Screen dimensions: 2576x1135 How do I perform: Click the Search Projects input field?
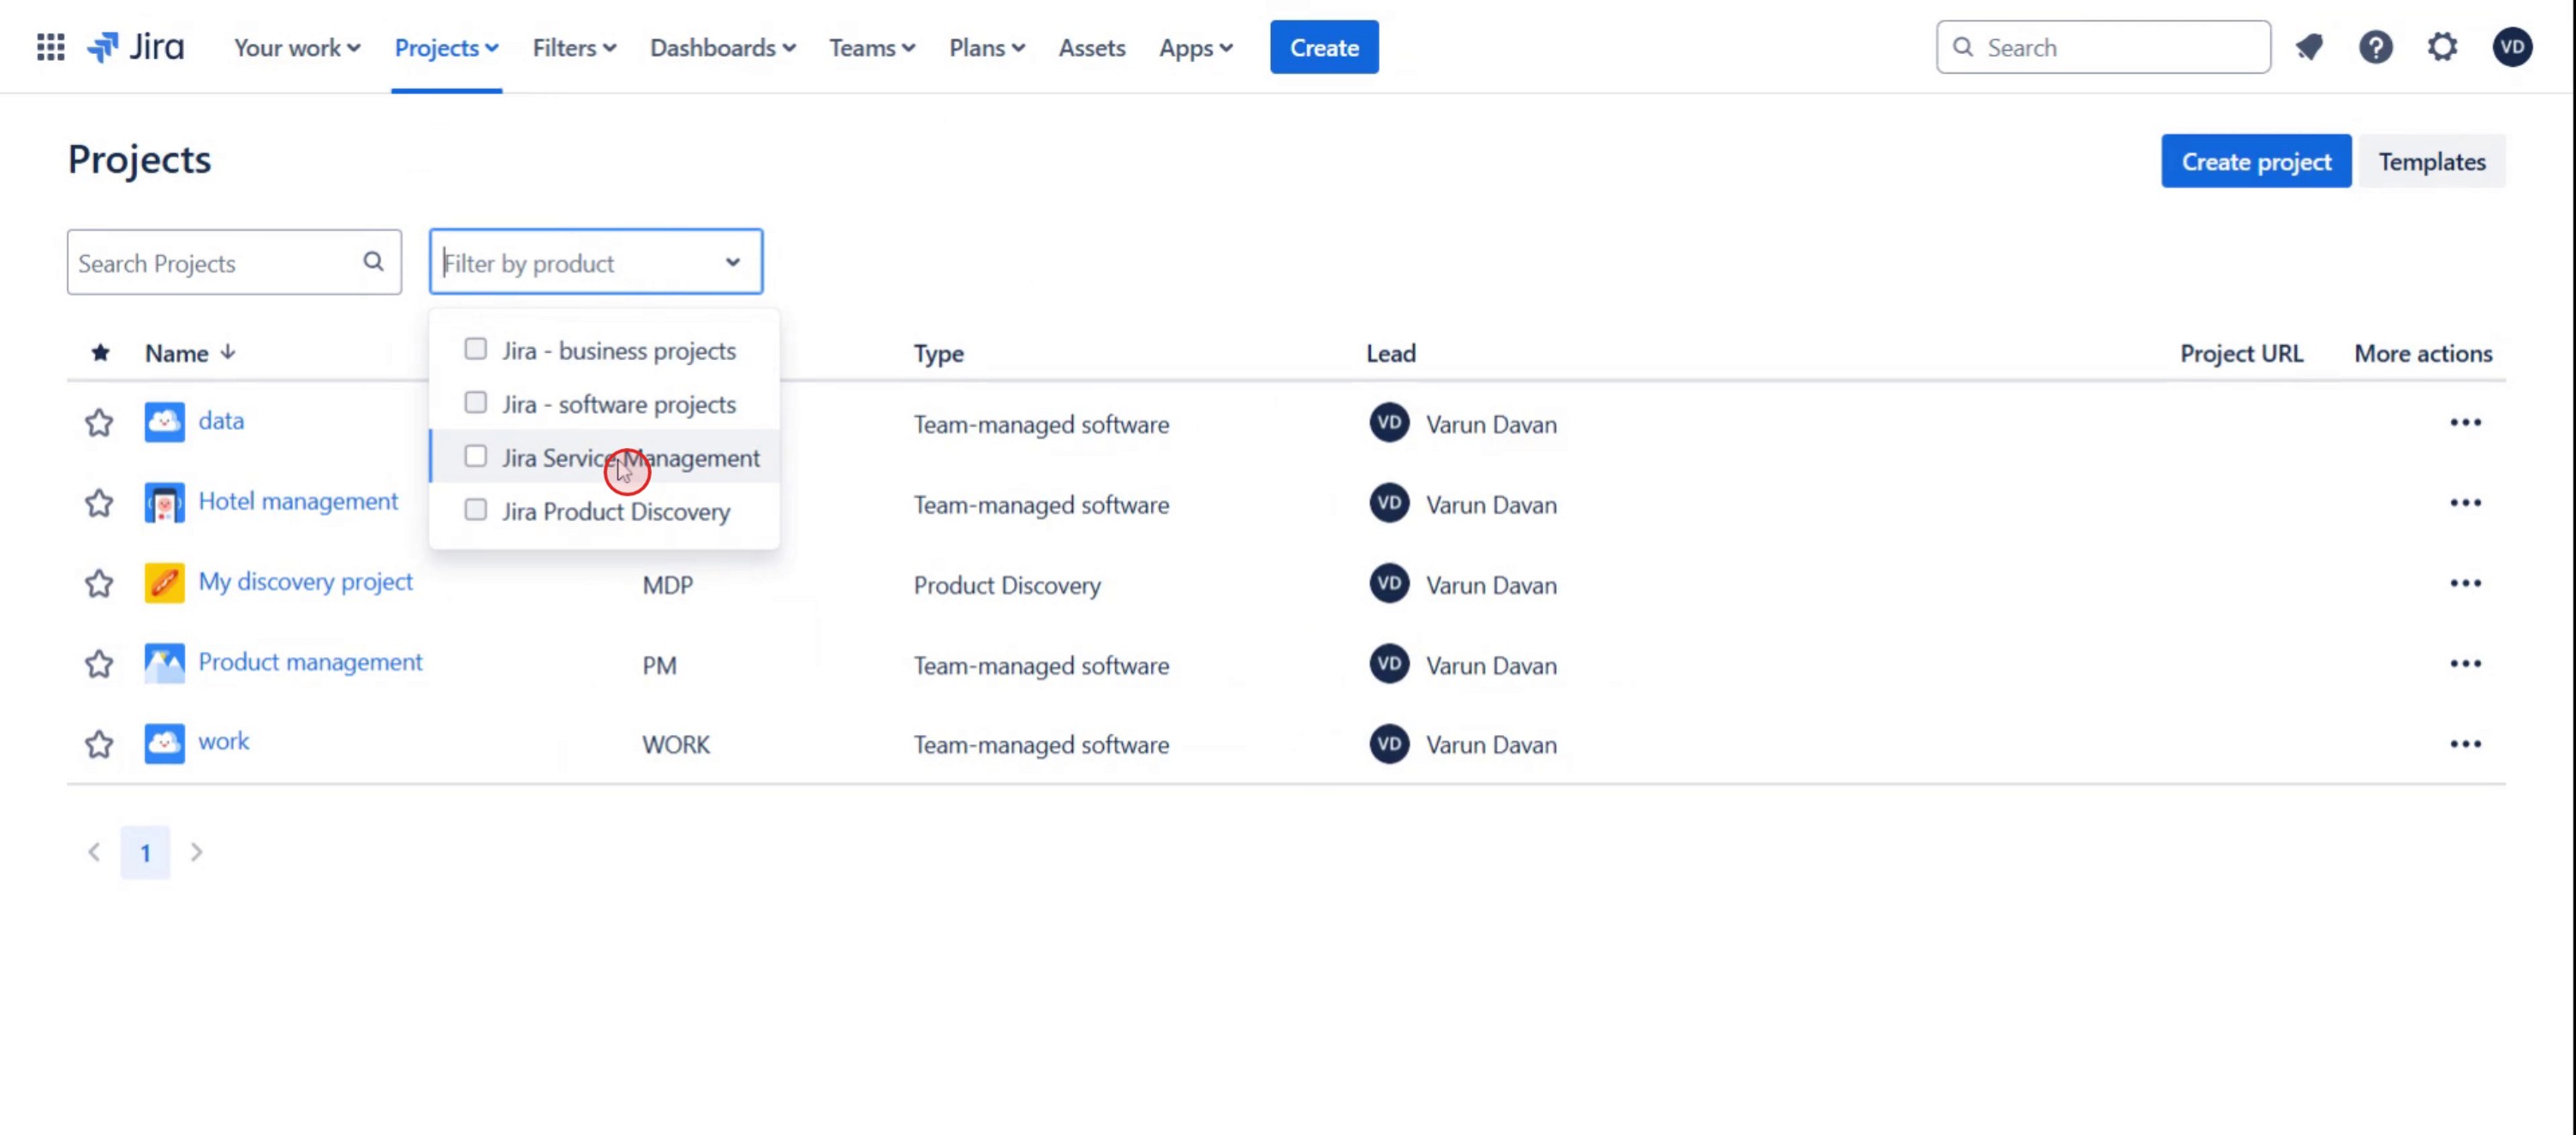point(215,263)
